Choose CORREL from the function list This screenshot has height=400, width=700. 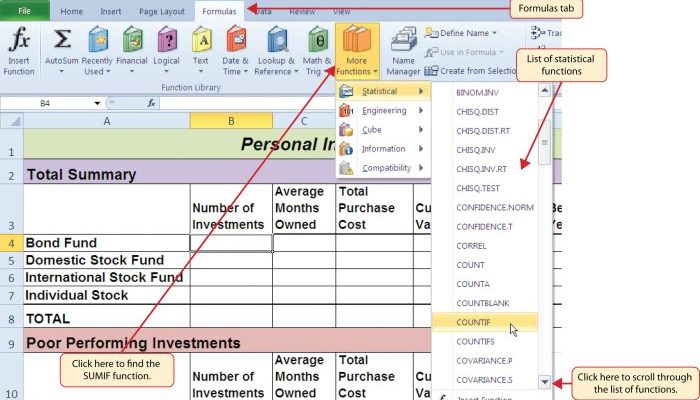tap(471, 246)
